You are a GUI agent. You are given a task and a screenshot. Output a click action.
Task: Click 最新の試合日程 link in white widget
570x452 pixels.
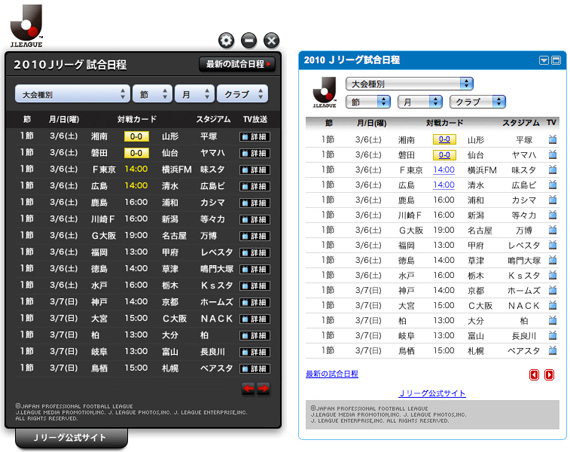pyautogui.click(x=332, y=374)
